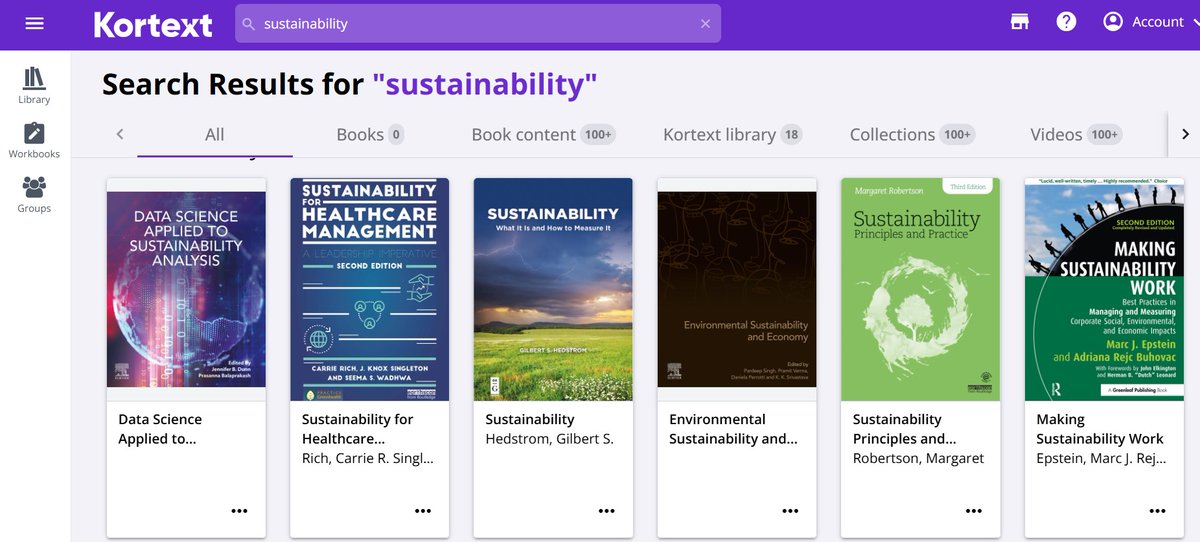Go to Library in sidebar
The width and height of the screenshot is (1200, 542).
[34, 86]
